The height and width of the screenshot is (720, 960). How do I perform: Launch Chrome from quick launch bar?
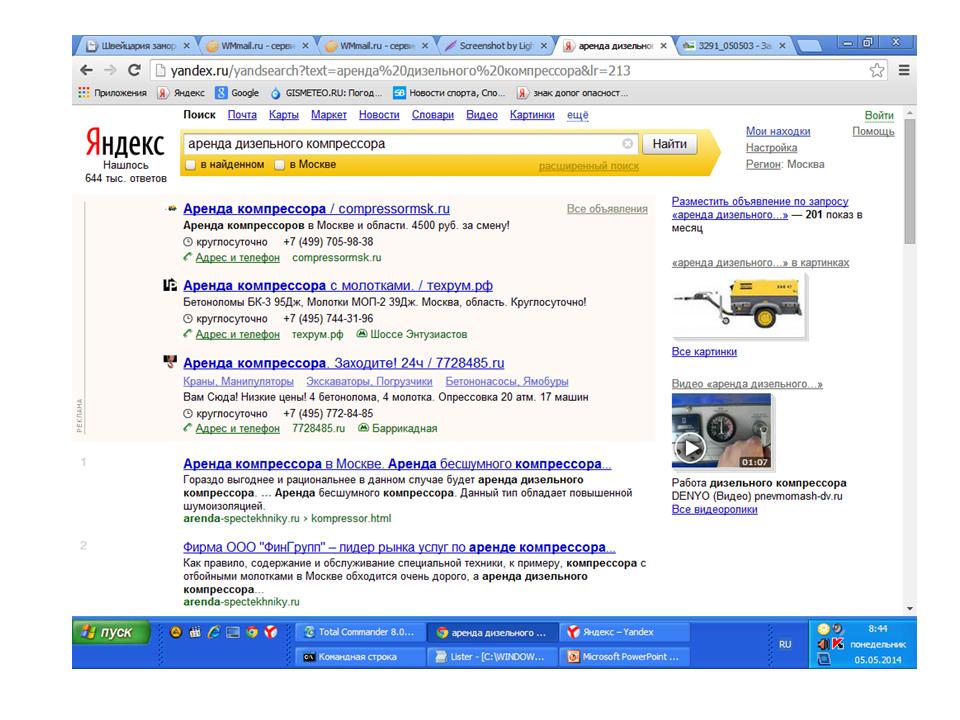252,632
